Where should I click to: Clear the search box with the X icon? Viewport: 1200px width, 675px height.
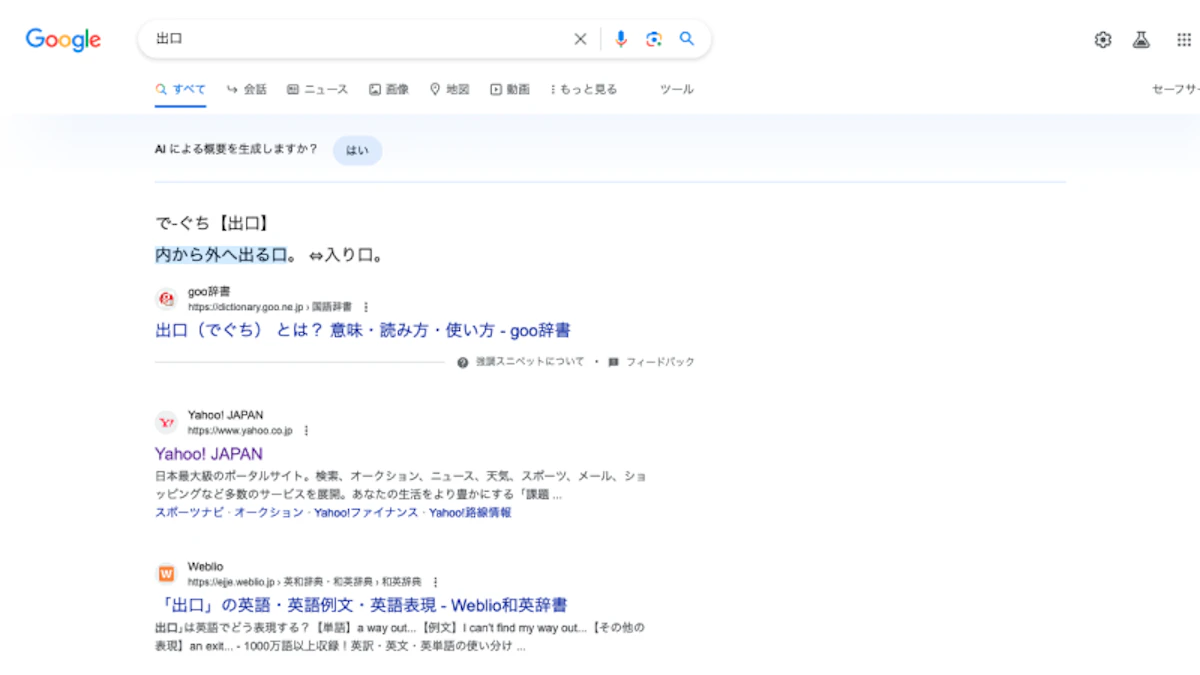[x=580, y=39]
